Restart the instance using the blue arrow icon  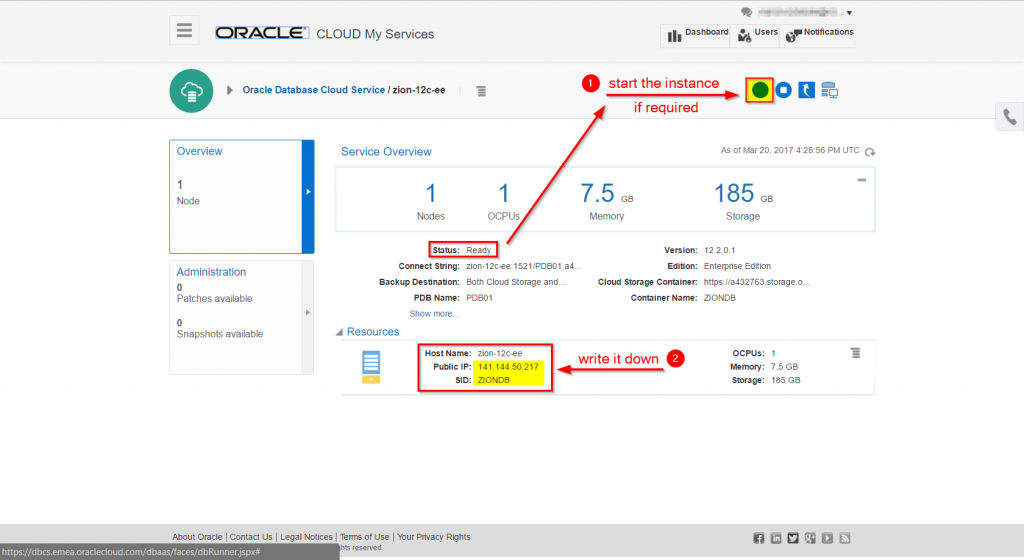[807, 90]
